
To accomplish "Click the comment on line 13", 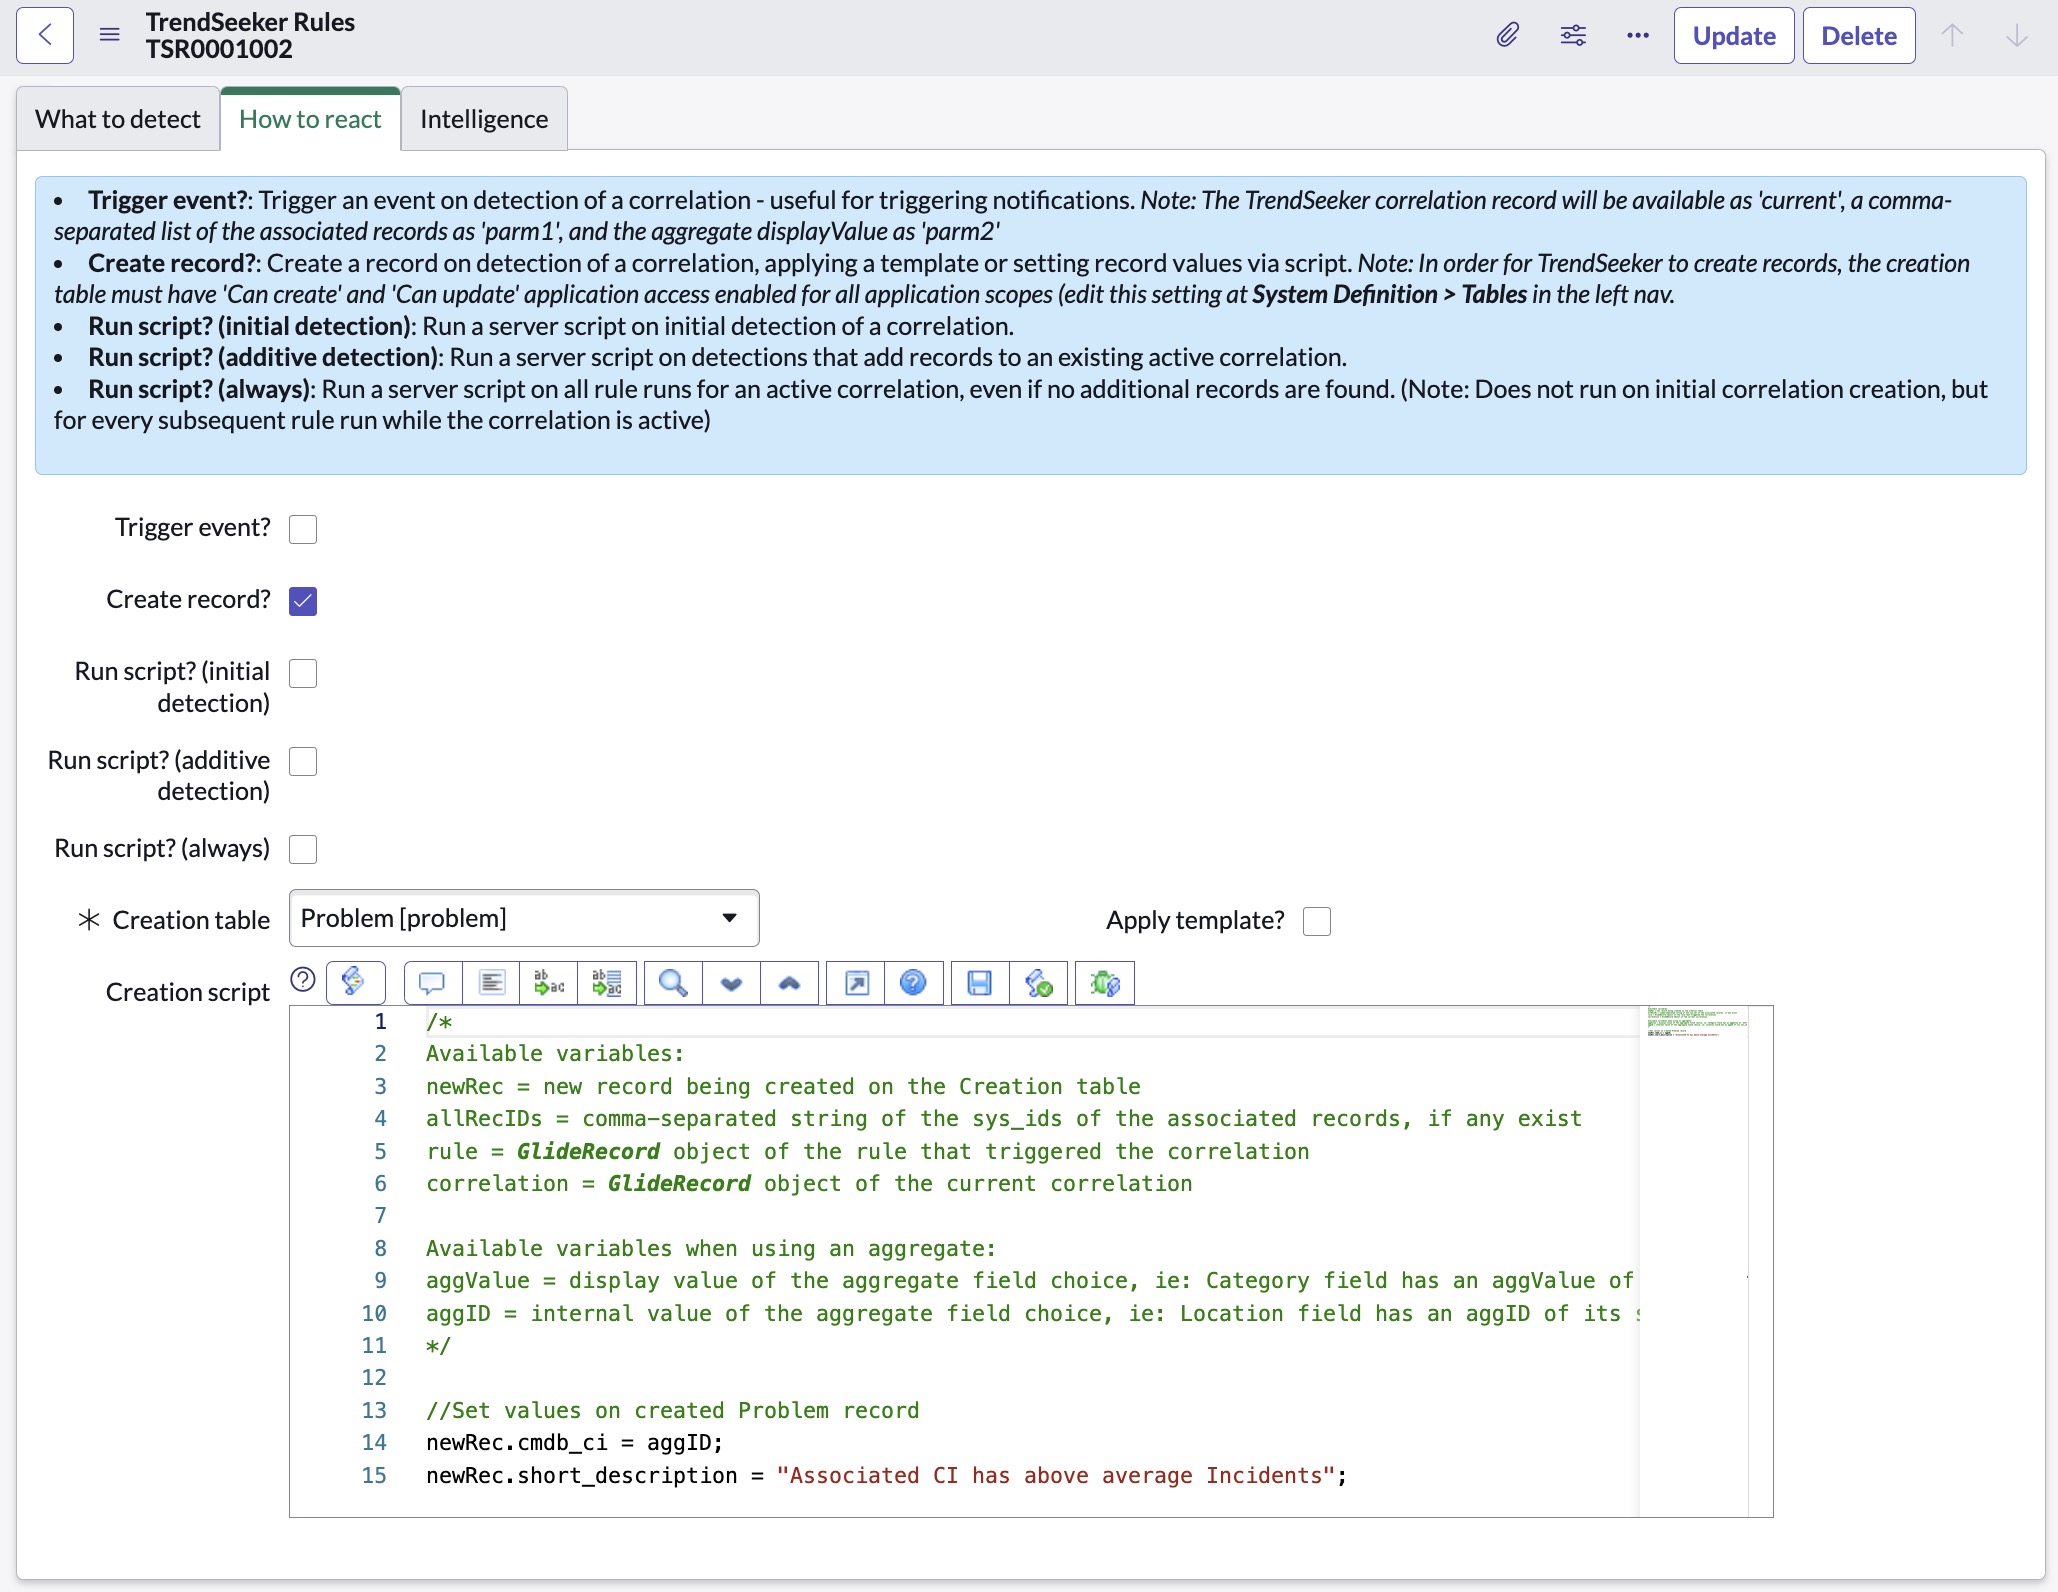I will coord(672,1410).
